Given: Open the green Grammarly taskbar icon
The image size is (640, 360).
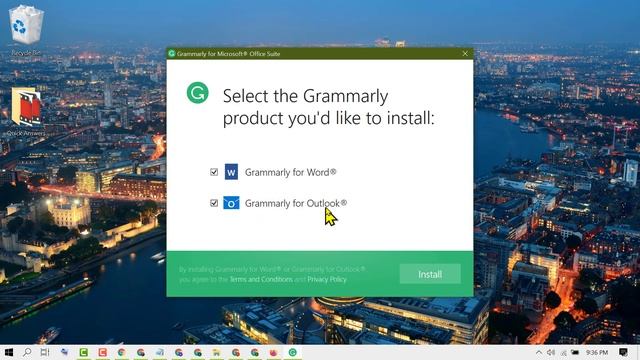Looking at the screenshot, I should click(293, 352).
